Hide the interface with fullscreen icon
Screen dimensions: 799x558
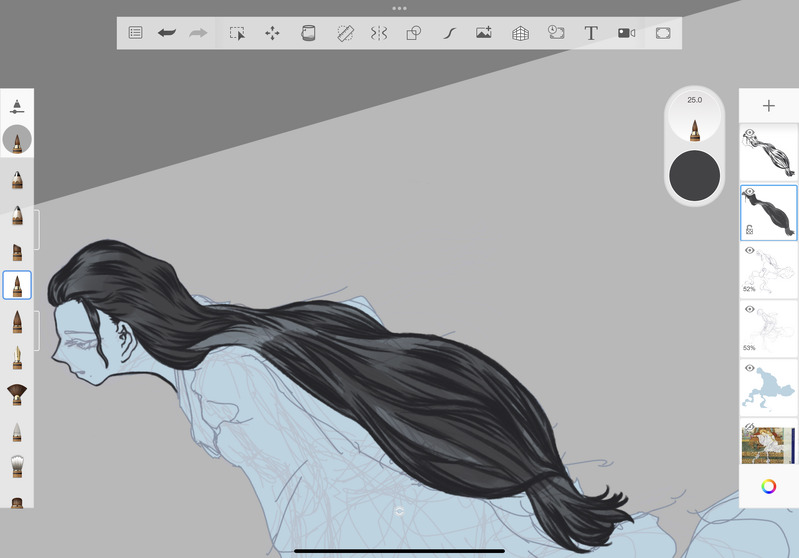[663, 34]
